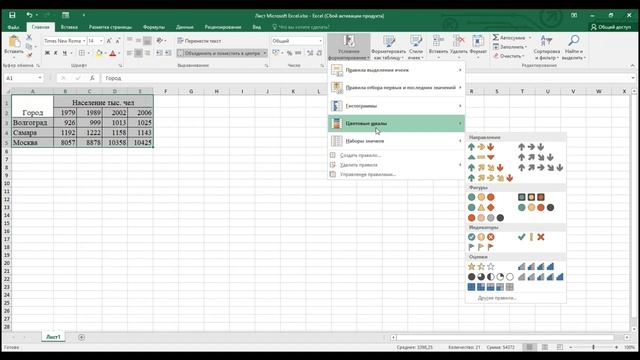Open the Times New Roman font dropdown
The image size is (640, 360).
click(84, 41)
